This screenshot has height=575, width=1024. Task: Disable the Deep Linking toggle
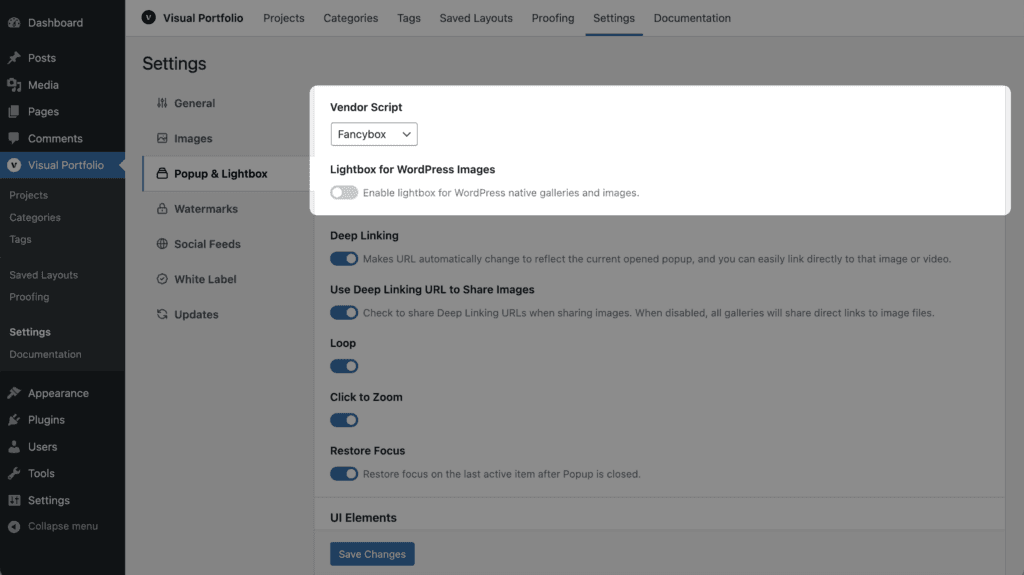344,259
